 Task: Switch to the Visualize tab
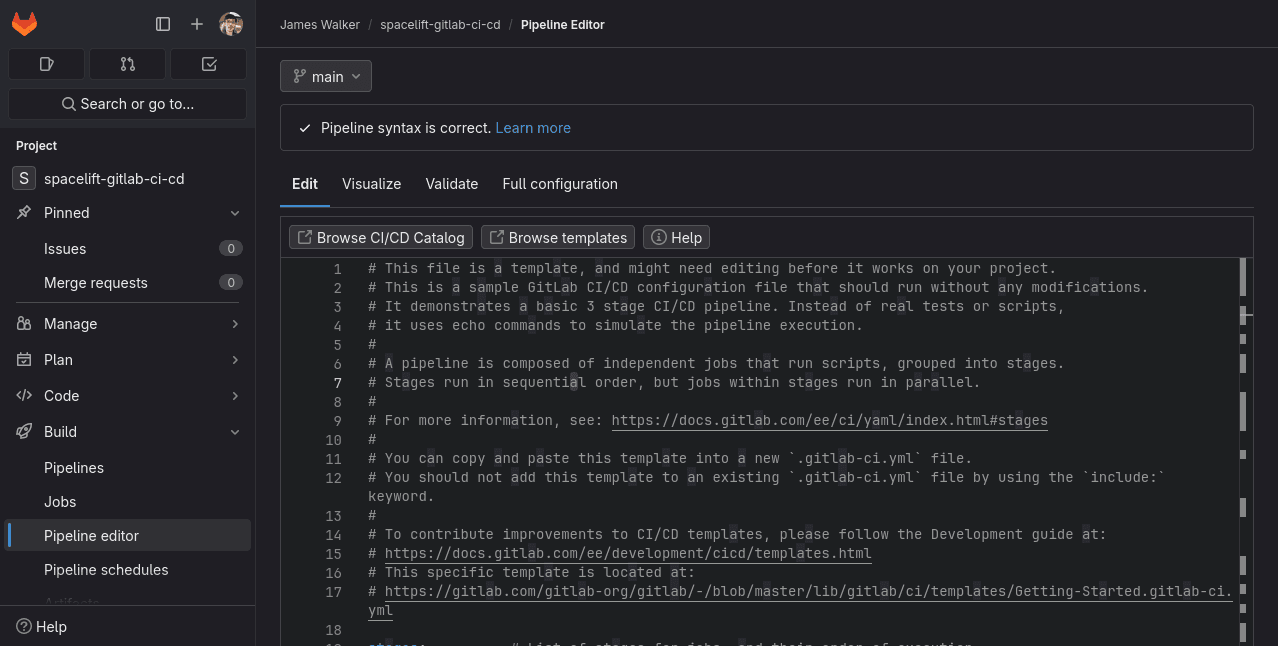point(371,184)
